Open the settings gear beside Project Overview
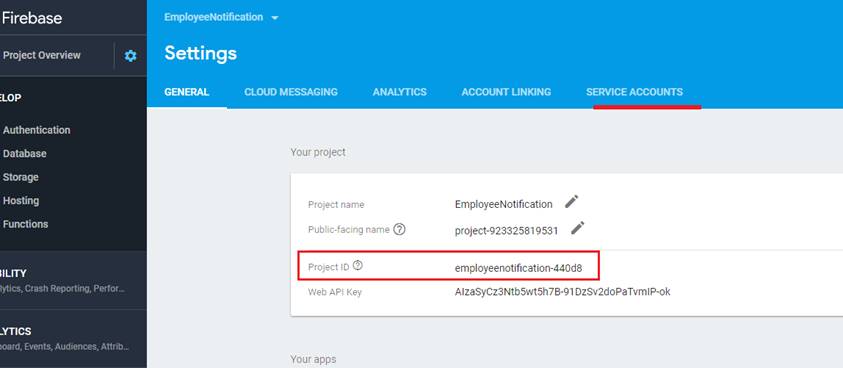843x368 pixels. click(x=130, y=56)
